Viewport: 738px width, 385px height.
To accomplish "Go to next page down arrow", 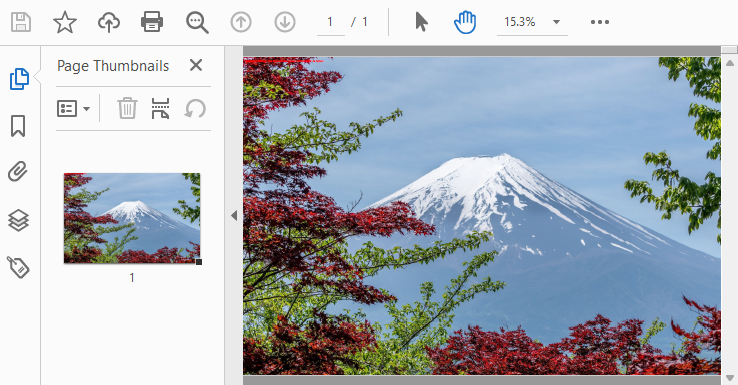I will [285, 22].
